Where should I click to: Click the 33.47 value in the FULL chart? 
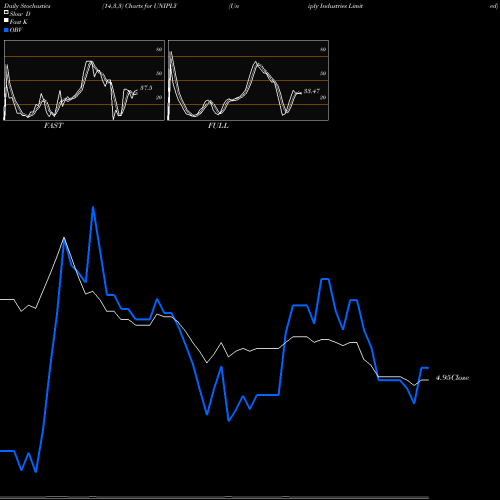coord(312,91)
